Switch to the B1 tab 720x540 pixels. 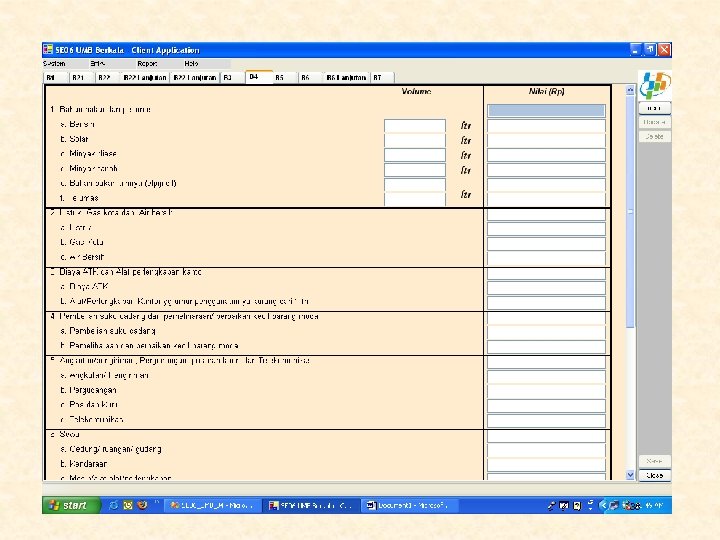pyautogui.click(x=56, y=78)
